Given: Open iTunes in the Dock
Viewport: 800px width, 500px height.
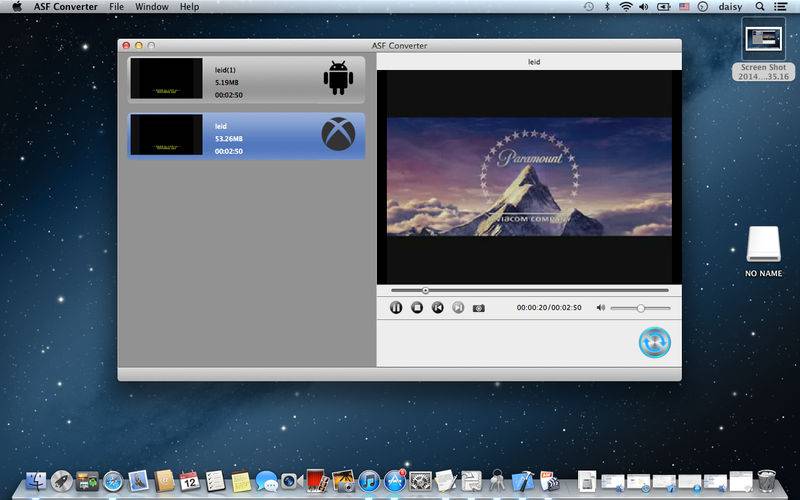Looking at the screenshot, I should coord(369,481).
